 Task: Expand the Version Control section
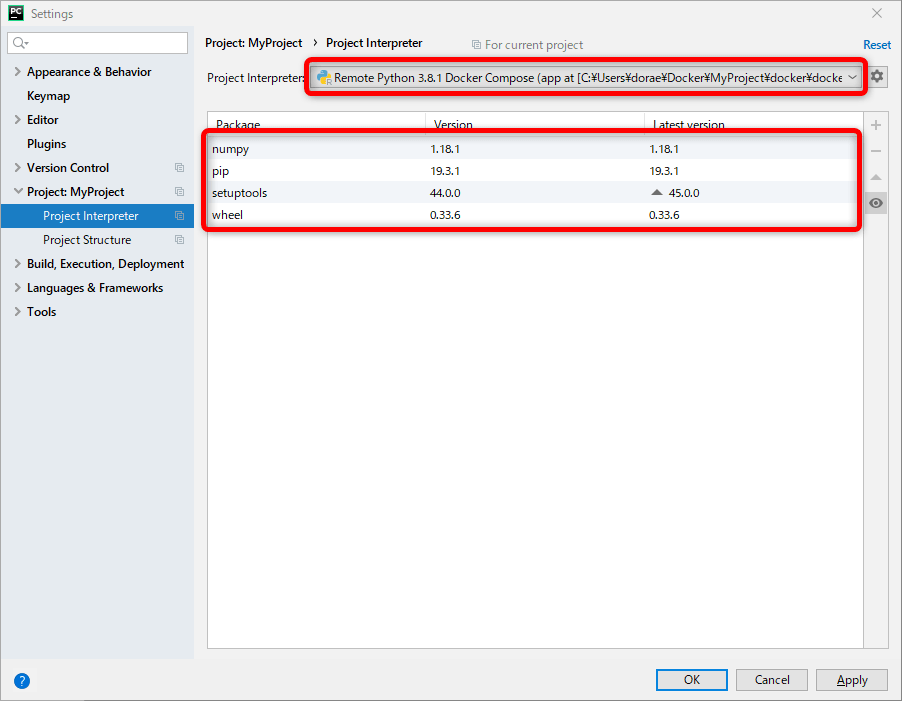click(x=17, y=167)
